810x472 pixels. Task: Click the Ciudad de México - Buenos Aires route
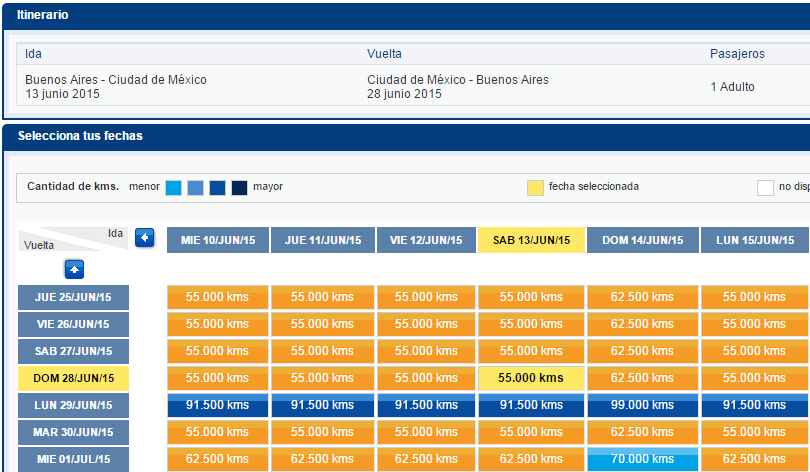coord(458,80)
